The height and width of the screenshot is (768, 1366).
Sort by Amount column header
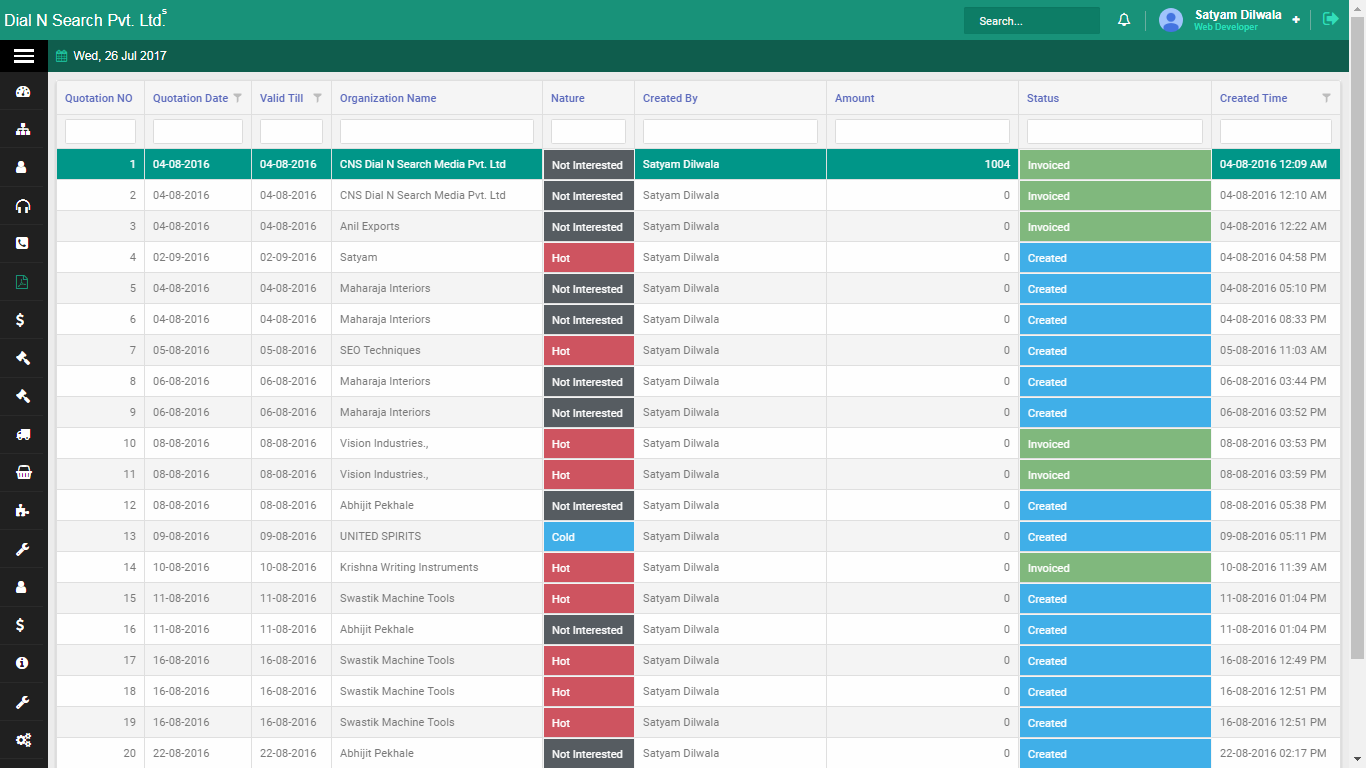click(855, 98)
